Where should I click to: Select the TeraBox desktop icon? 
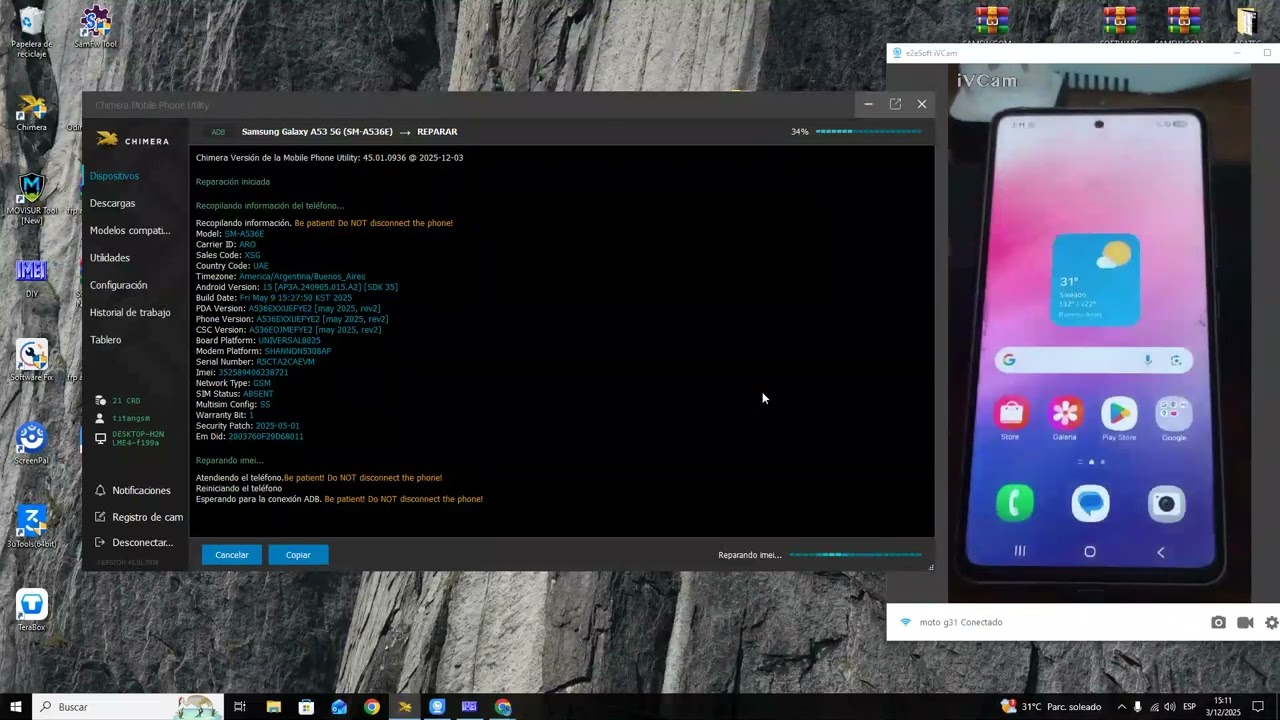(31, 610)
